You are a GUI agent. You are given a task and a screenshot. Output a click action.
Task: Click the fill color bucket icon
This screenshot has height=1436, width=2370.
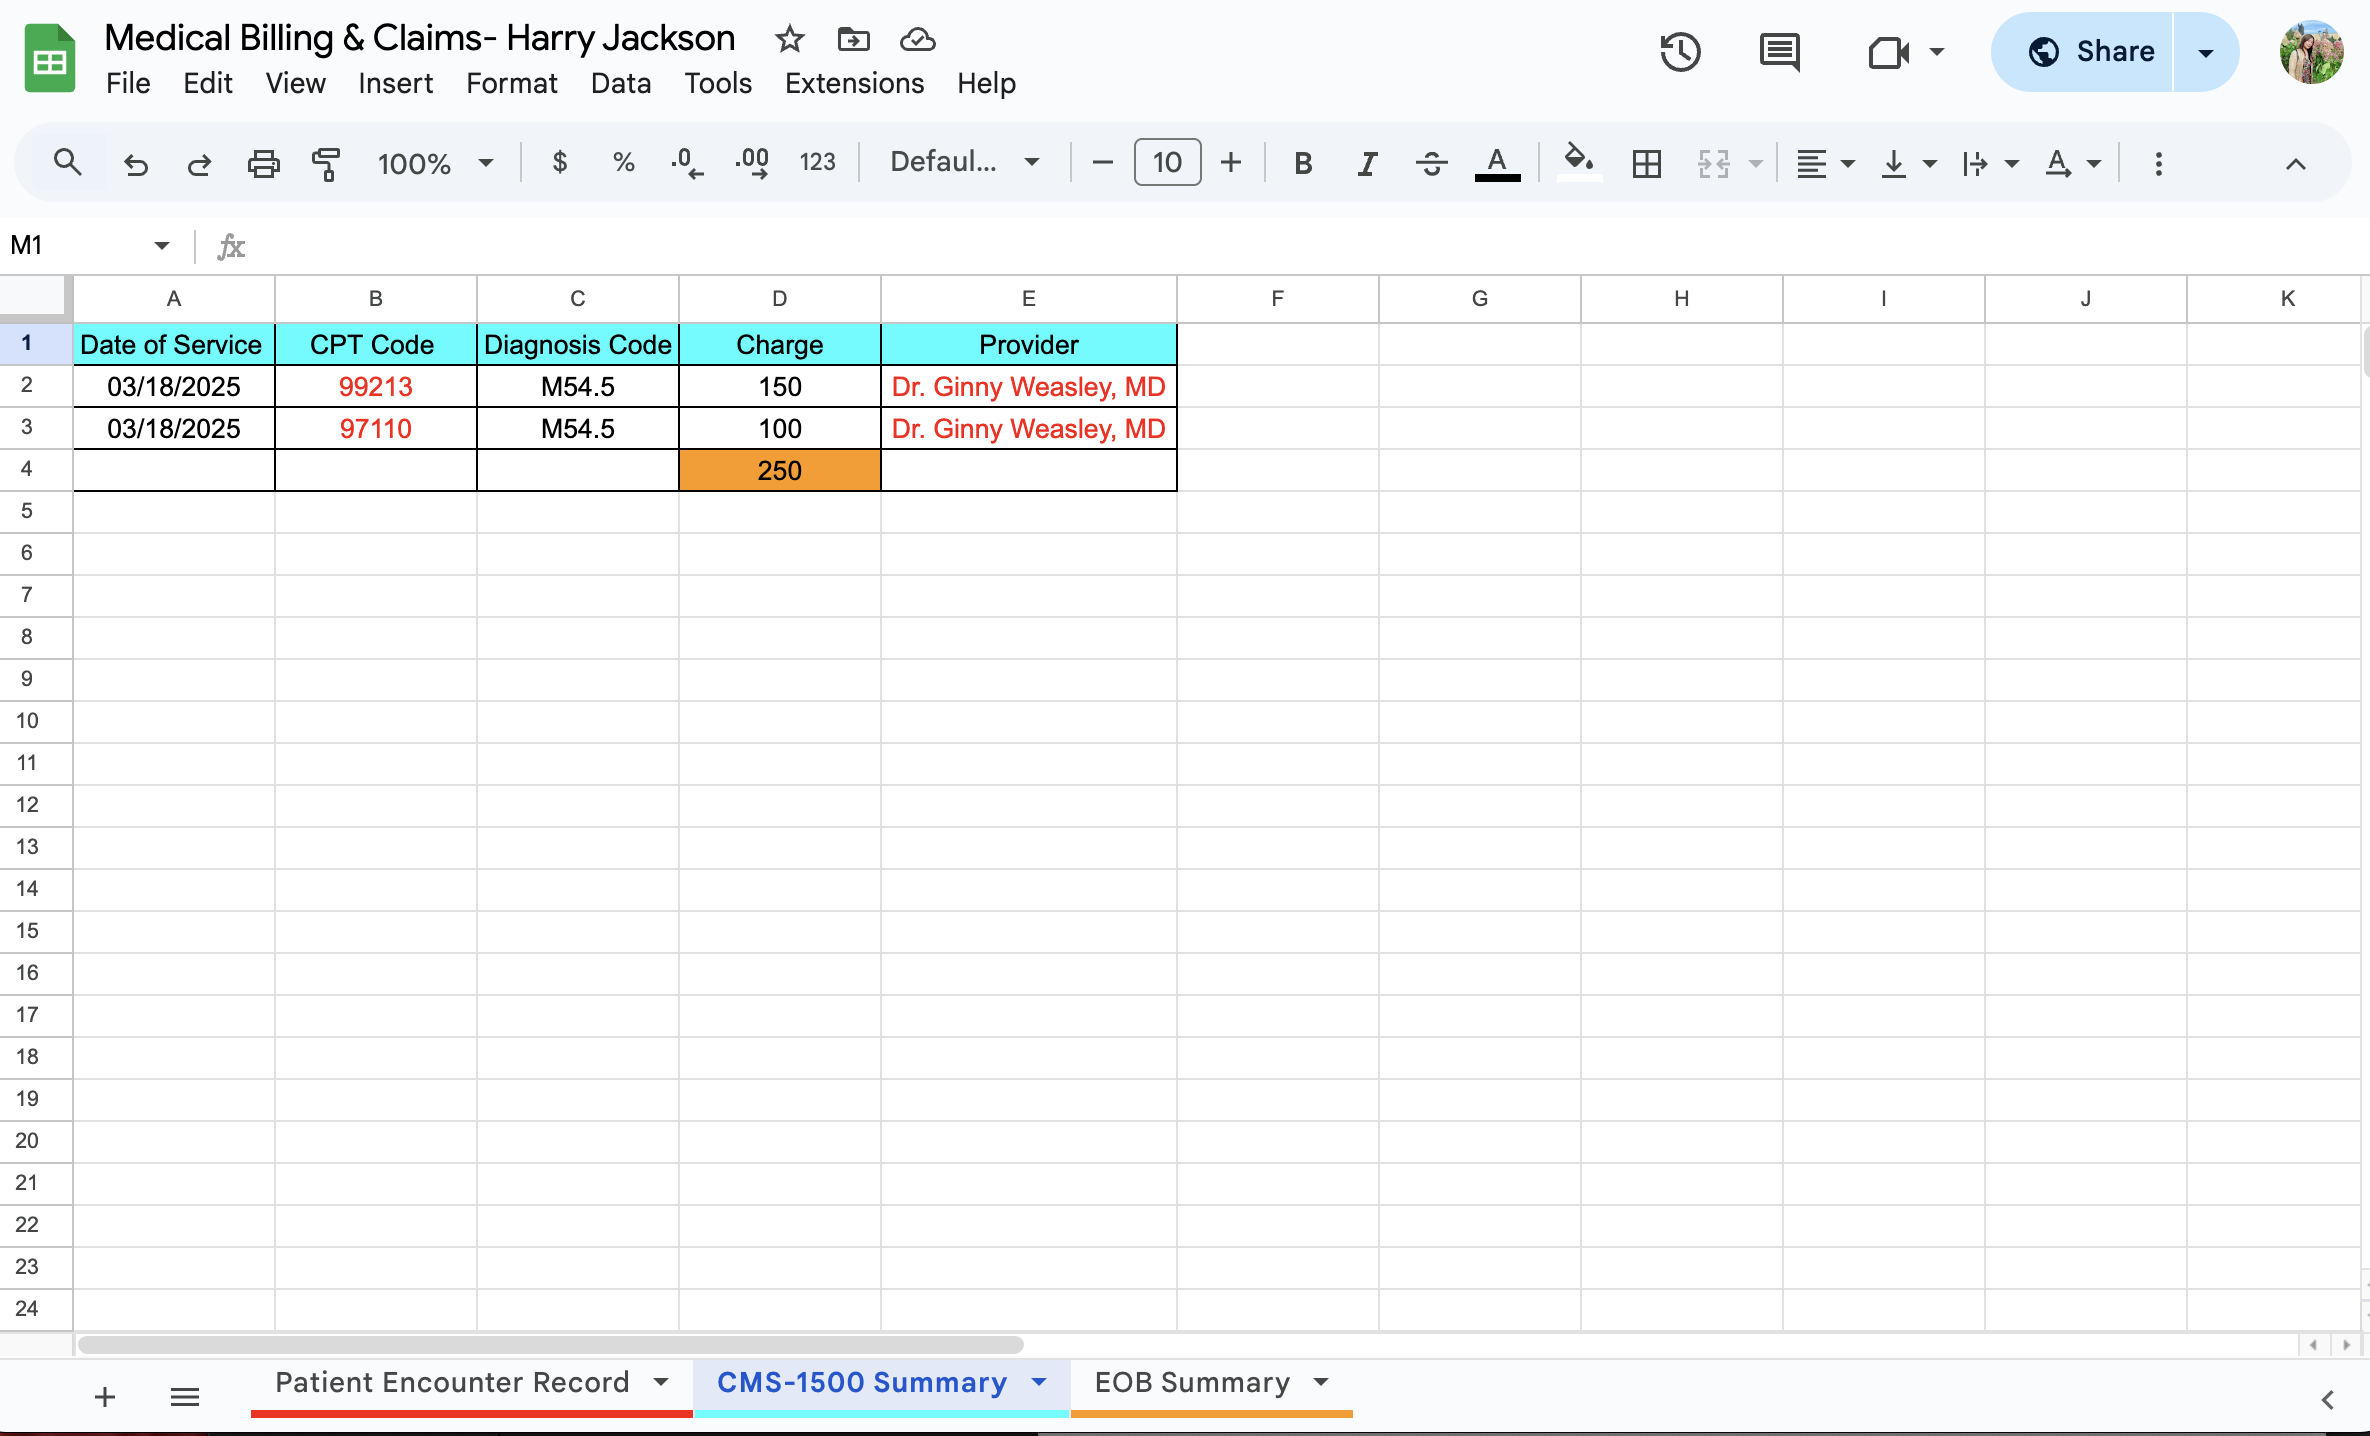coord(1578,161)
